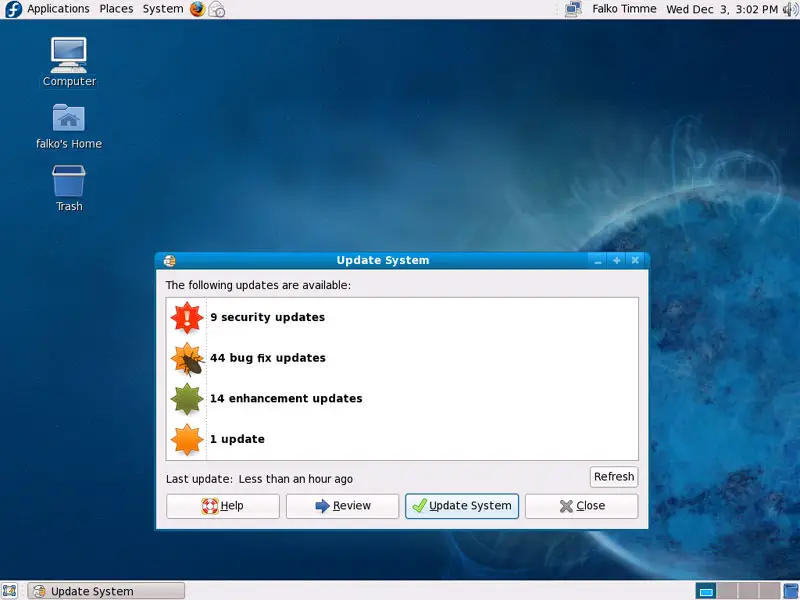Open falko's Home folder icon
This screenshot has height=600, width=800.
(x=69, y=124)
